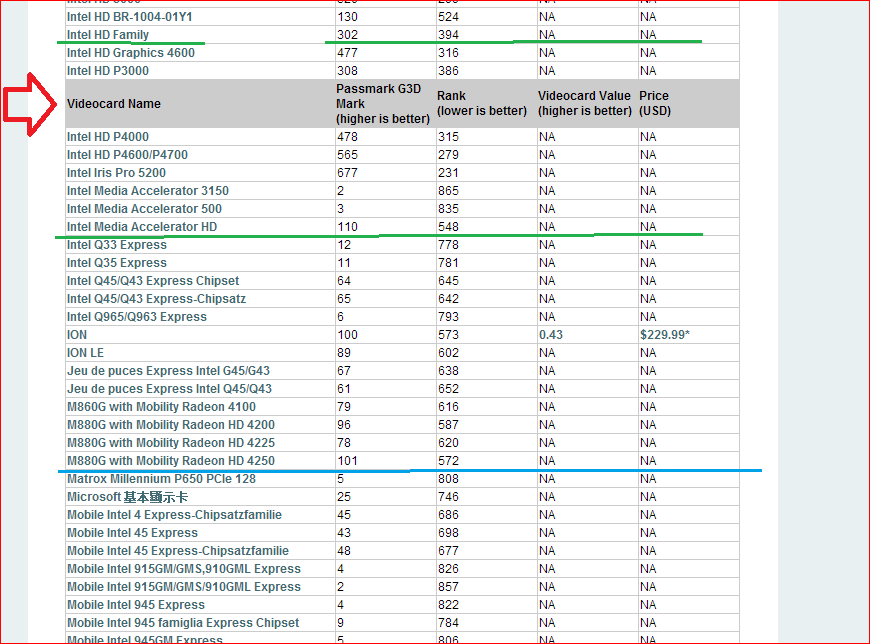Click Mobile Intel 4 Express-Chipsatzfamilie link
The width and height of the screenshot is (870, 644).
174,515
